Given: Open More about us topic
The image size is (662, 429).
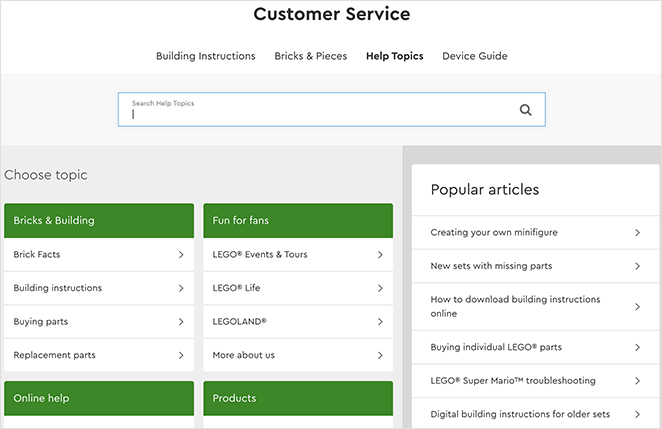Looking at the screenshot, I should tap(298, 355).
